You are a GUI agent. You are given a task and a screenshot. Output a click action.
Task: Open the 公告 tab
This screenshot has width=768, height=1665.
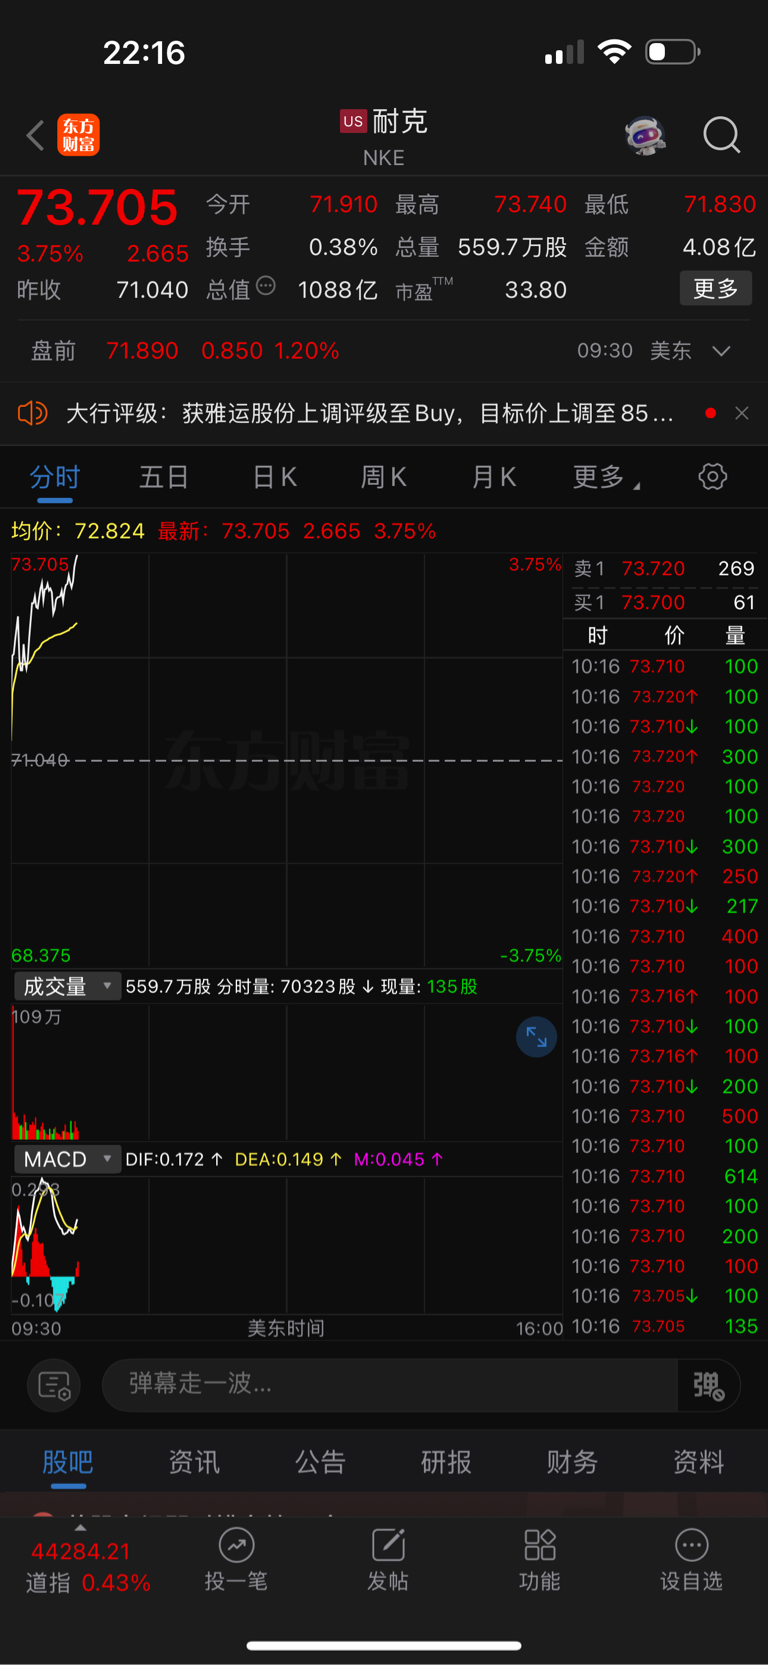coord(320,1462)
